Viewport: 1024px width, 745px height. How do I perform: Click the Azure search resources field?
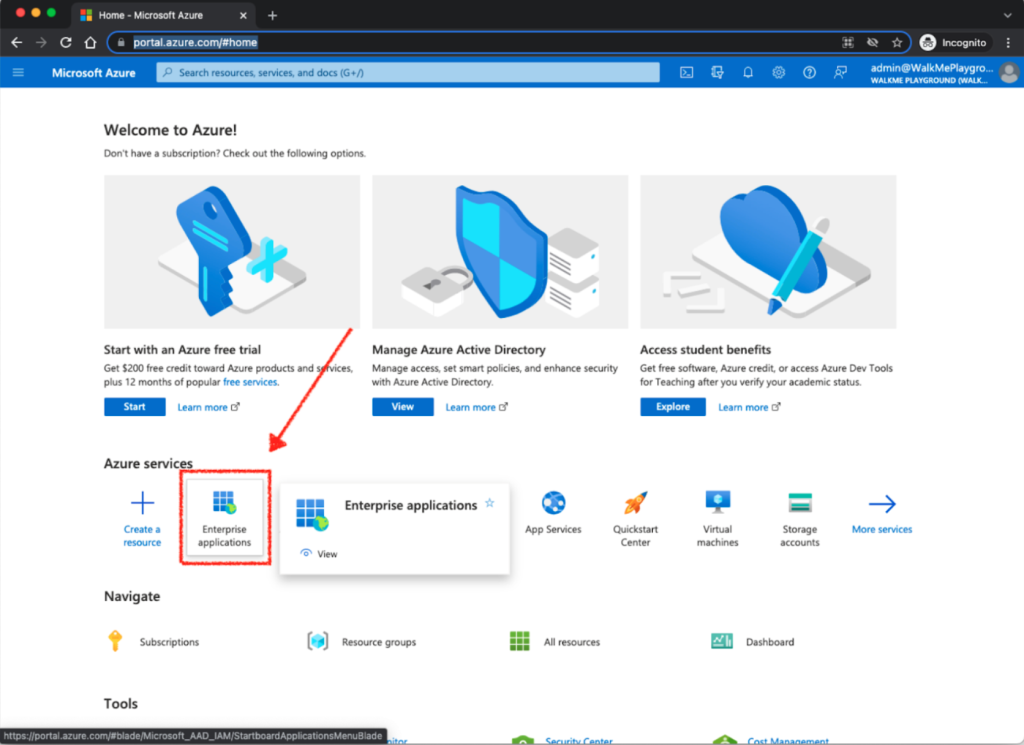point(408,73)
